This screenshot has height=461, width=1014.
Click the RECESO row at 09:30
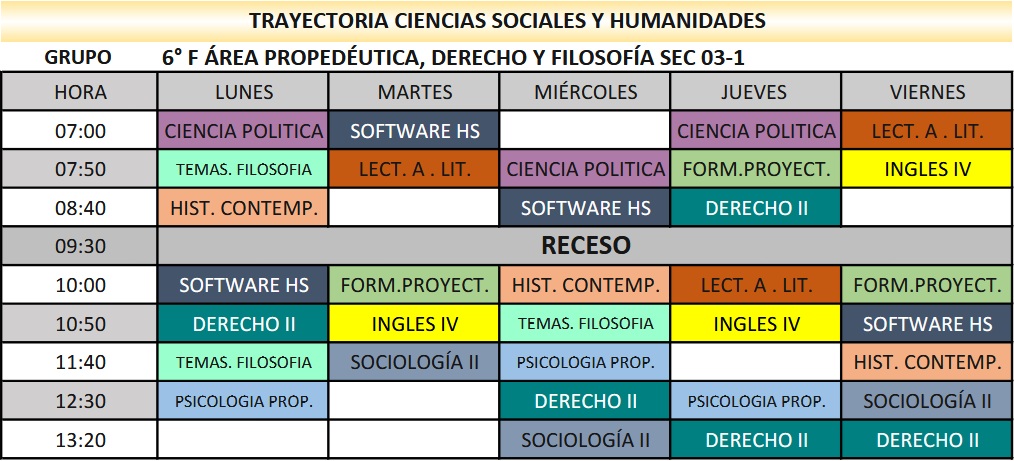coord(585,246)
